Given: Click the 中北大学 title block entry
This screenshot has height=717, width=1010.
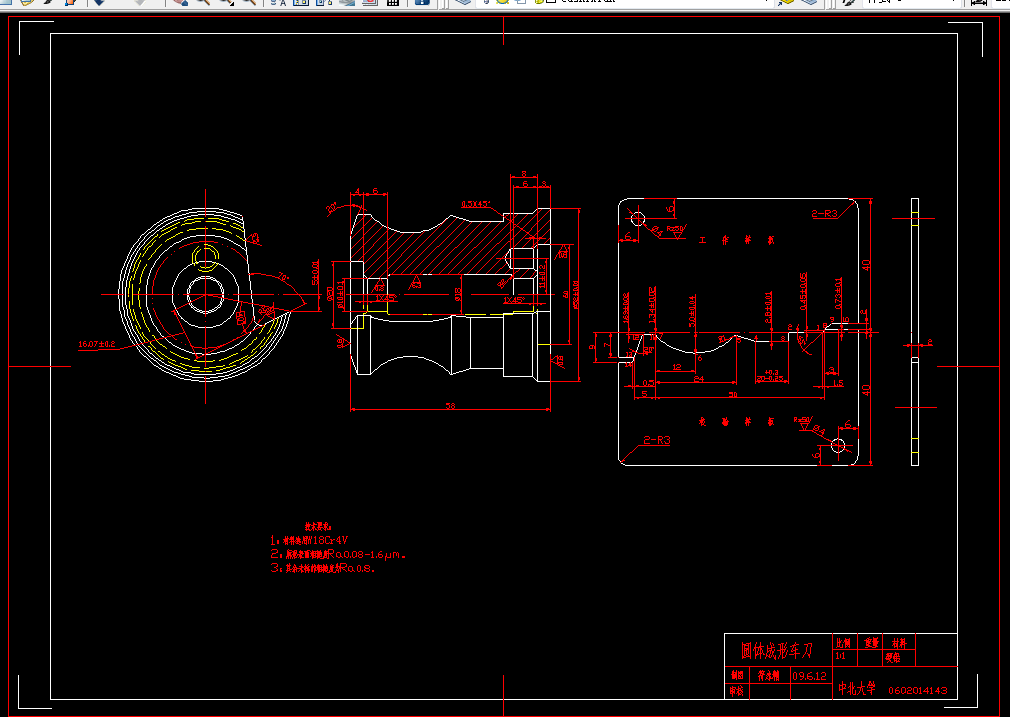Looking at the screenshot, I should point(857,689).
